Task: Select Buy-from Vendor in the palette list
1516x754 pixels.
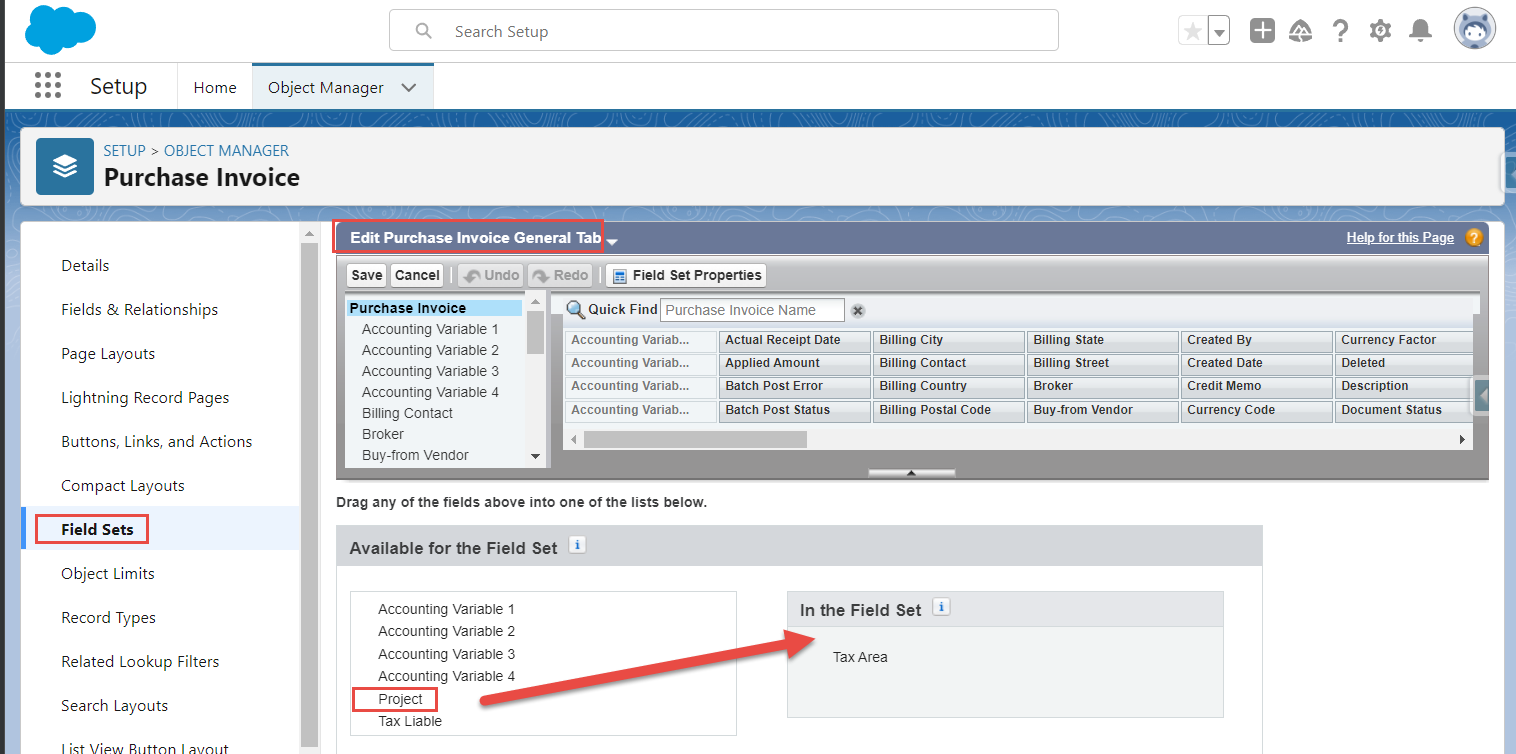Action: [x=415, y=455]
